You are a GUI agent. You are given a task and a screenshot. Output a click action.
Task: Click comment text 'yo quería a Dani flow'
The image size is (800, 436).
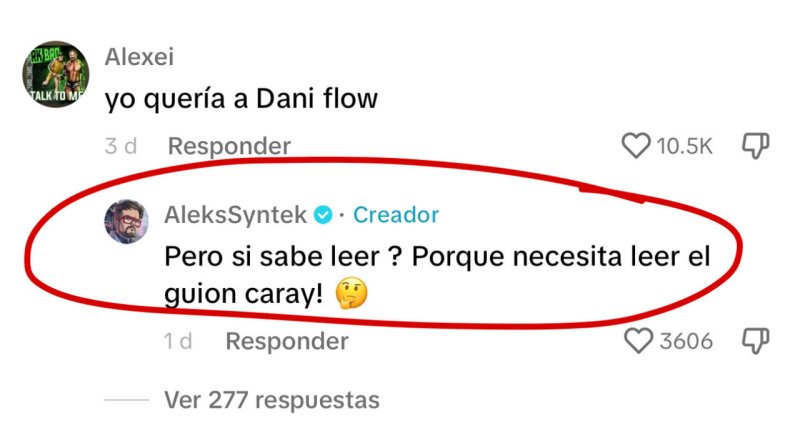241,99
